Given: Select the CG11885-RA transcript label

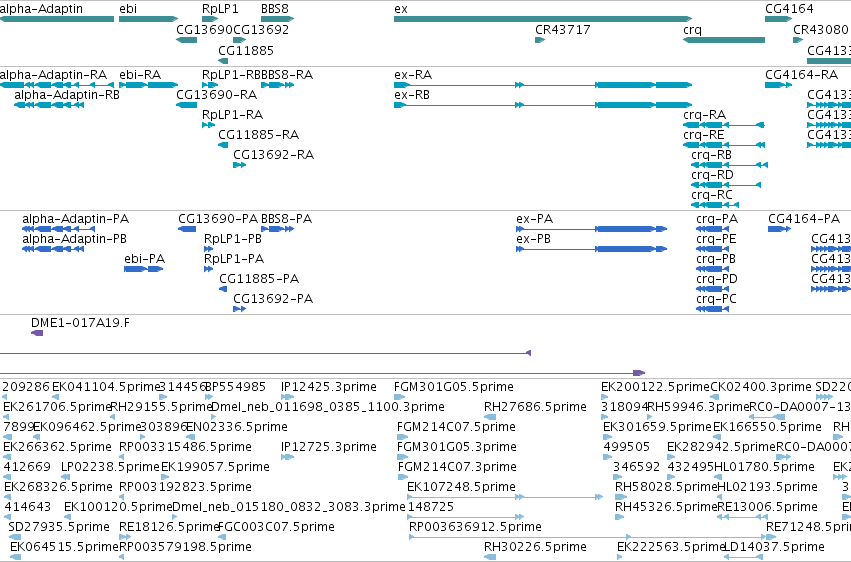Looking at the screenshot, I should [258, 135].
